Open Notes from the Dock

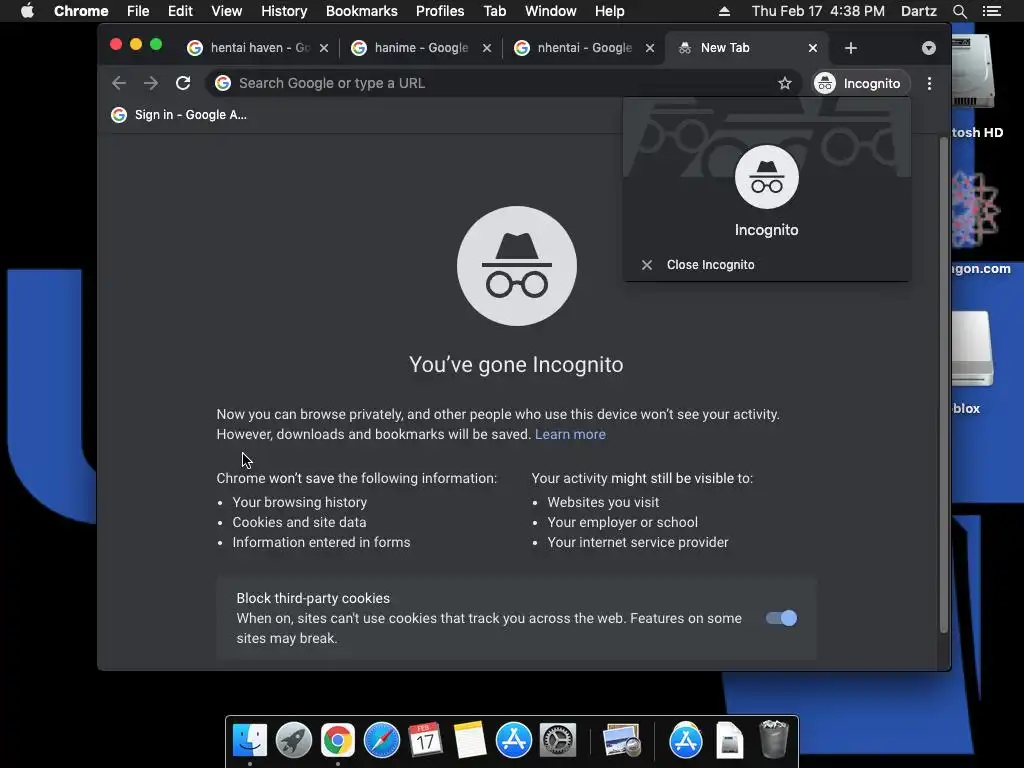coord(470,741)
